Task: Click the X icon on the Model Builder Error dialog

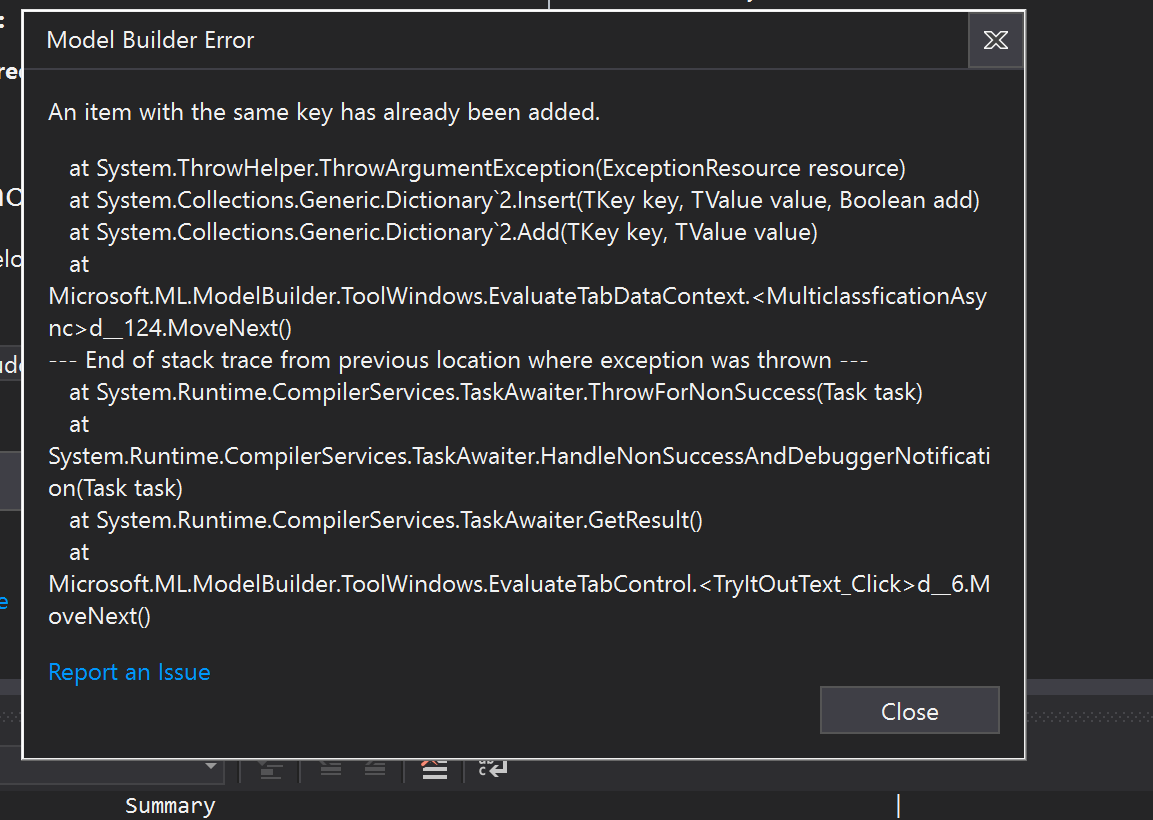Action: (996, 40)
